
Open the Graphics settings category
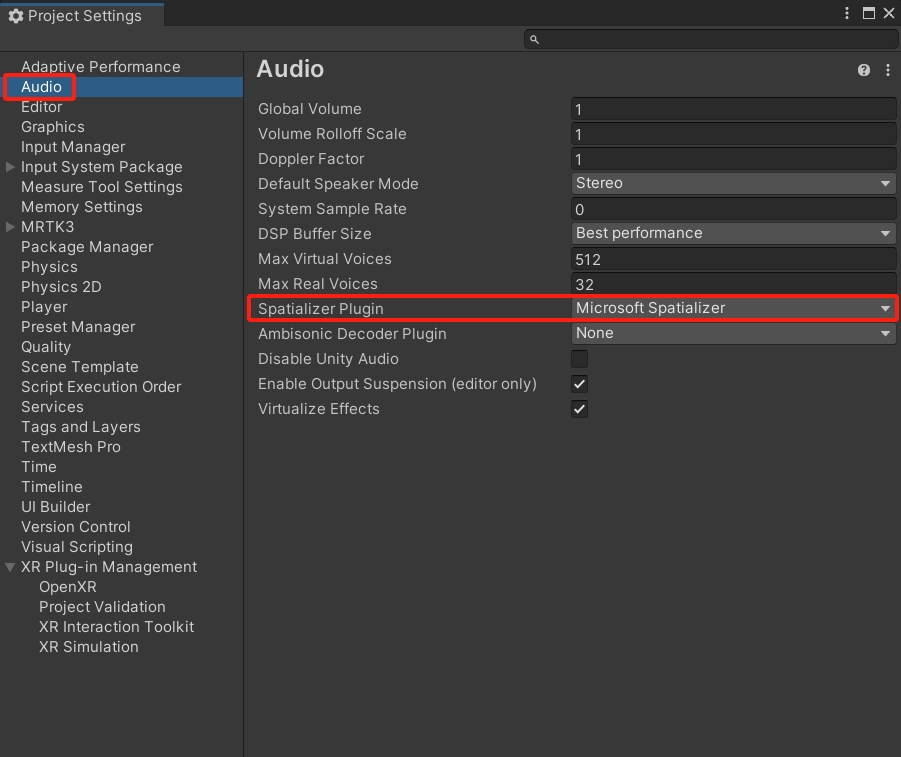click(52, 127)
